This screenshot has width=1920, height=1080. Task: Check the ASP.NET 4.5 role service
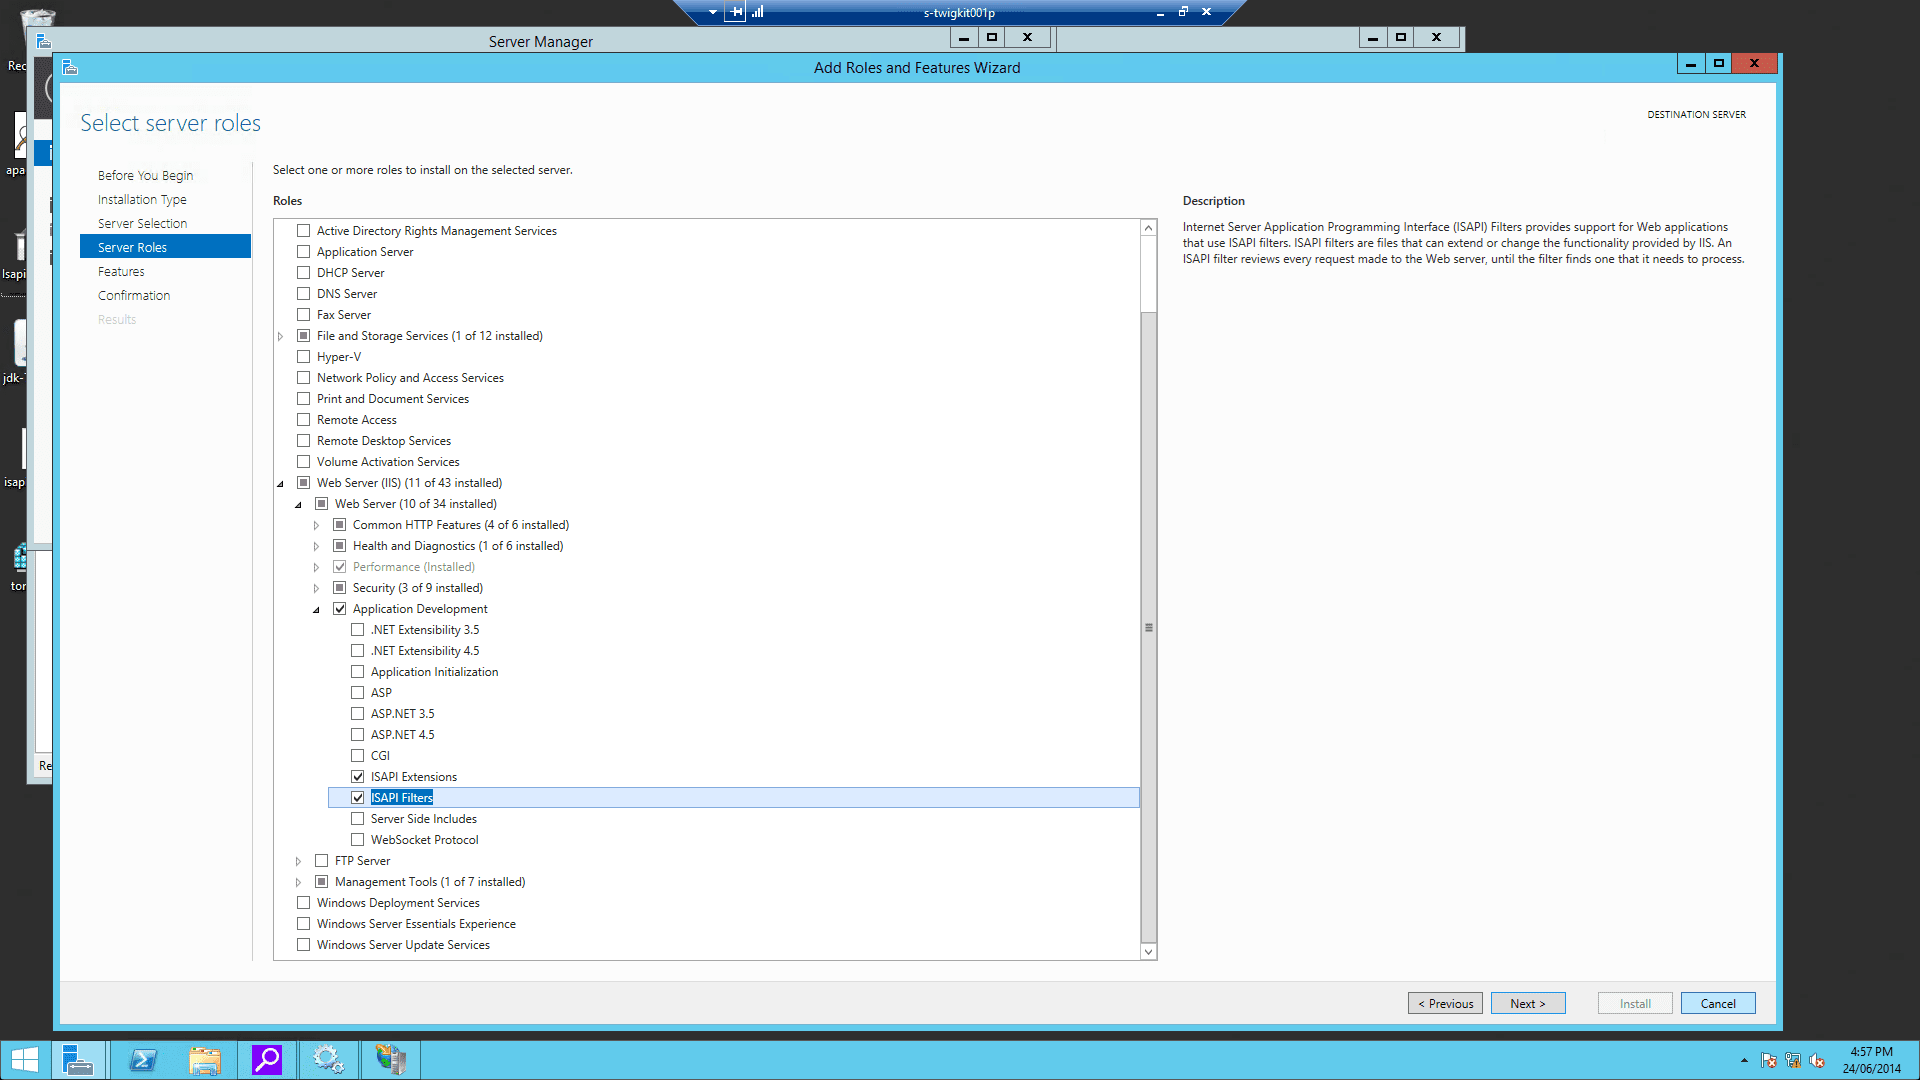click(357, 735)
